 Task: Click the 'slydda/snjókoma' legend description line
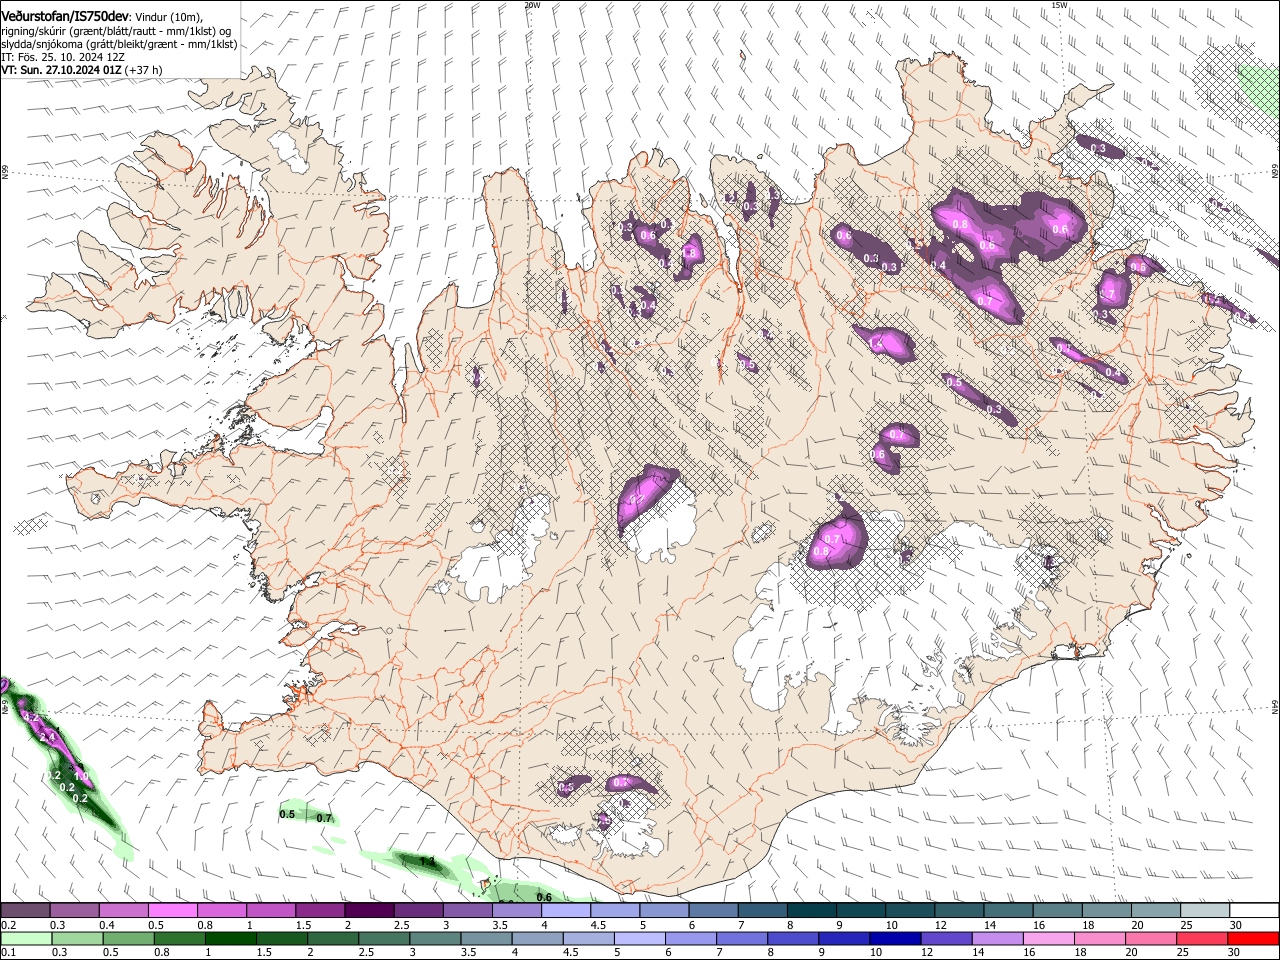click(x=118, y=44)
